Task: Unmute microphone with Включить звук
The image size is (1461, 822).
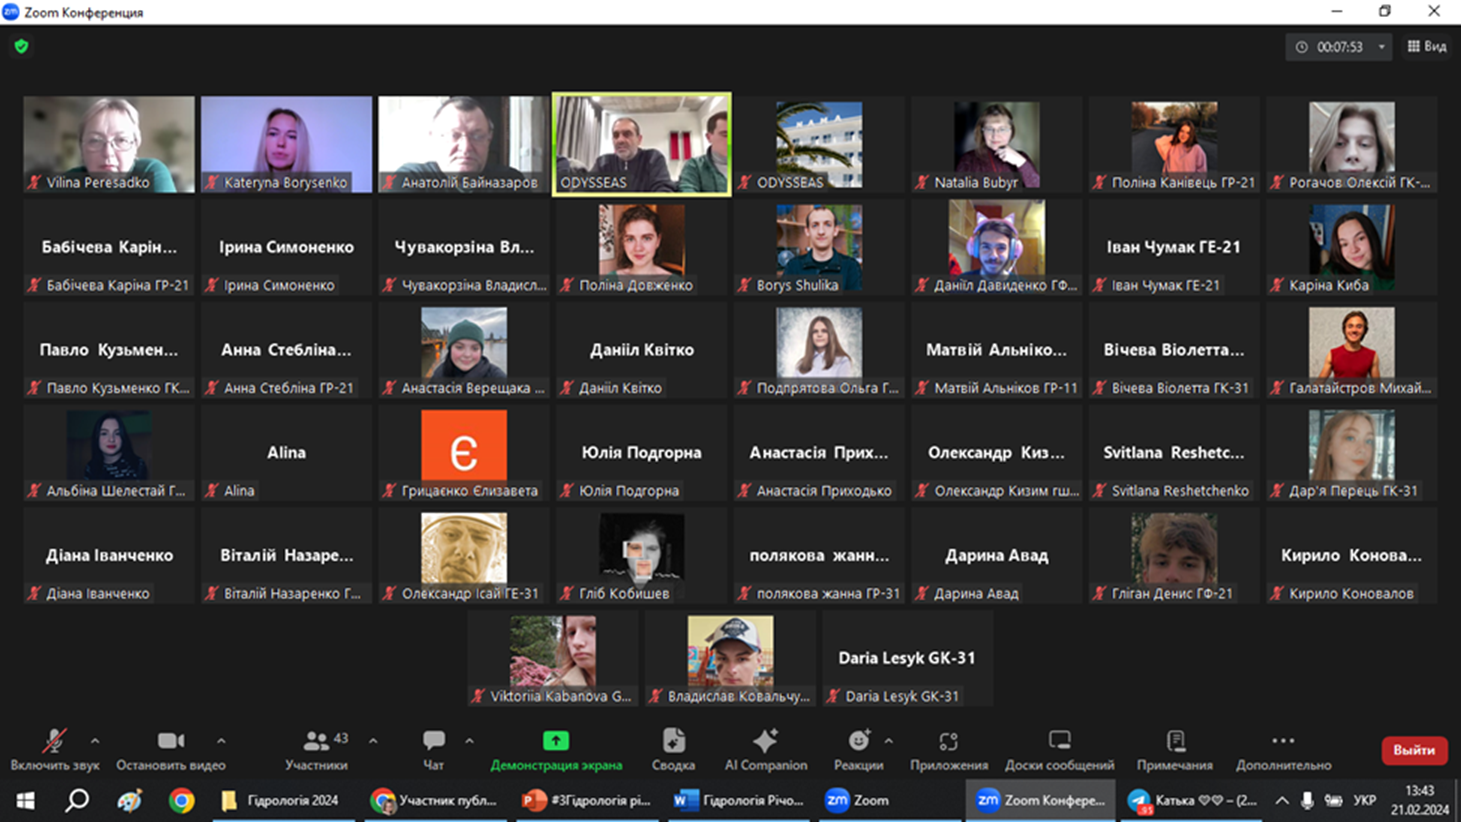Action: pyautogui.click(x=54, y=749)
